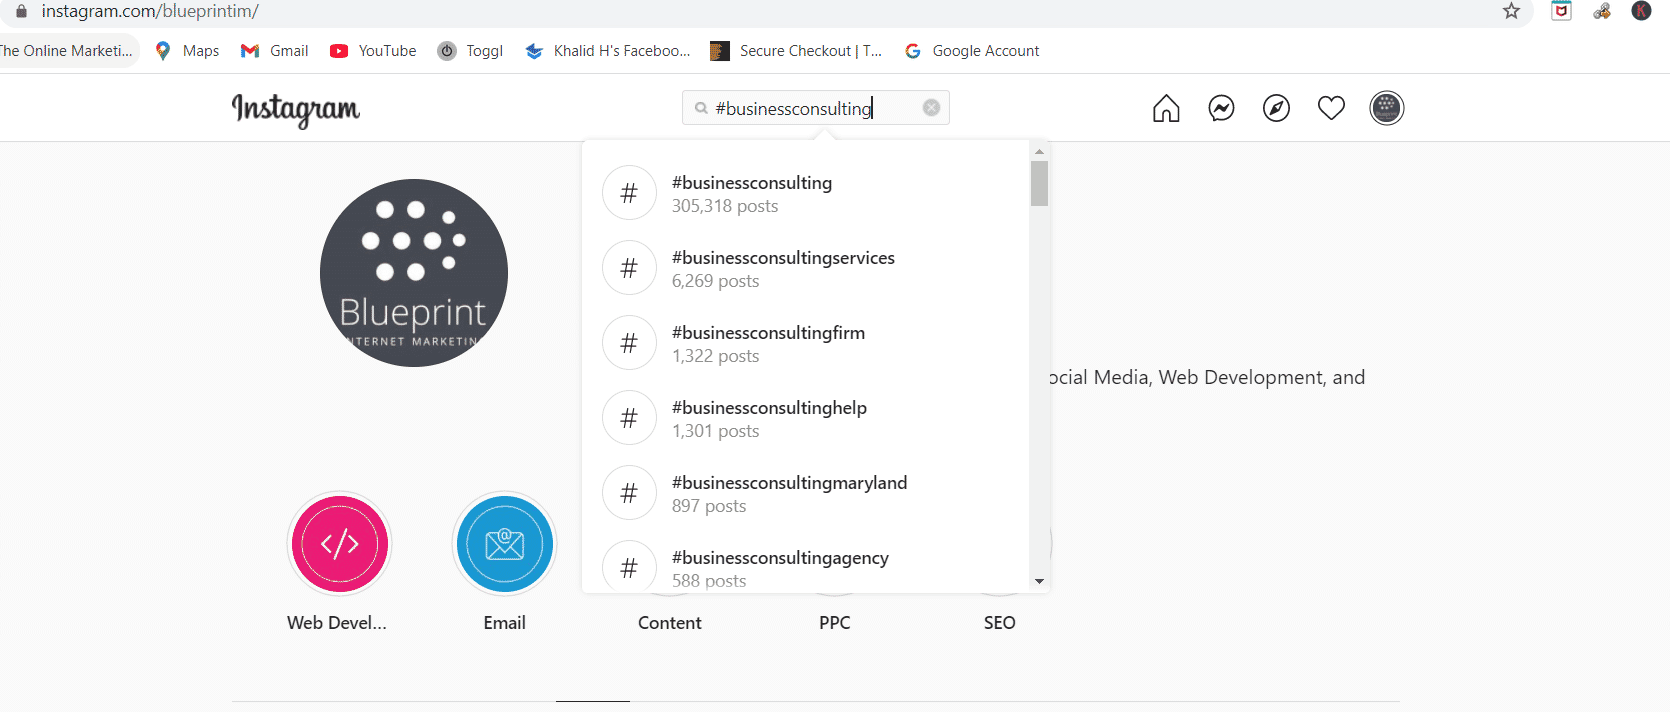Click the Blueprint profile picture

414,273
